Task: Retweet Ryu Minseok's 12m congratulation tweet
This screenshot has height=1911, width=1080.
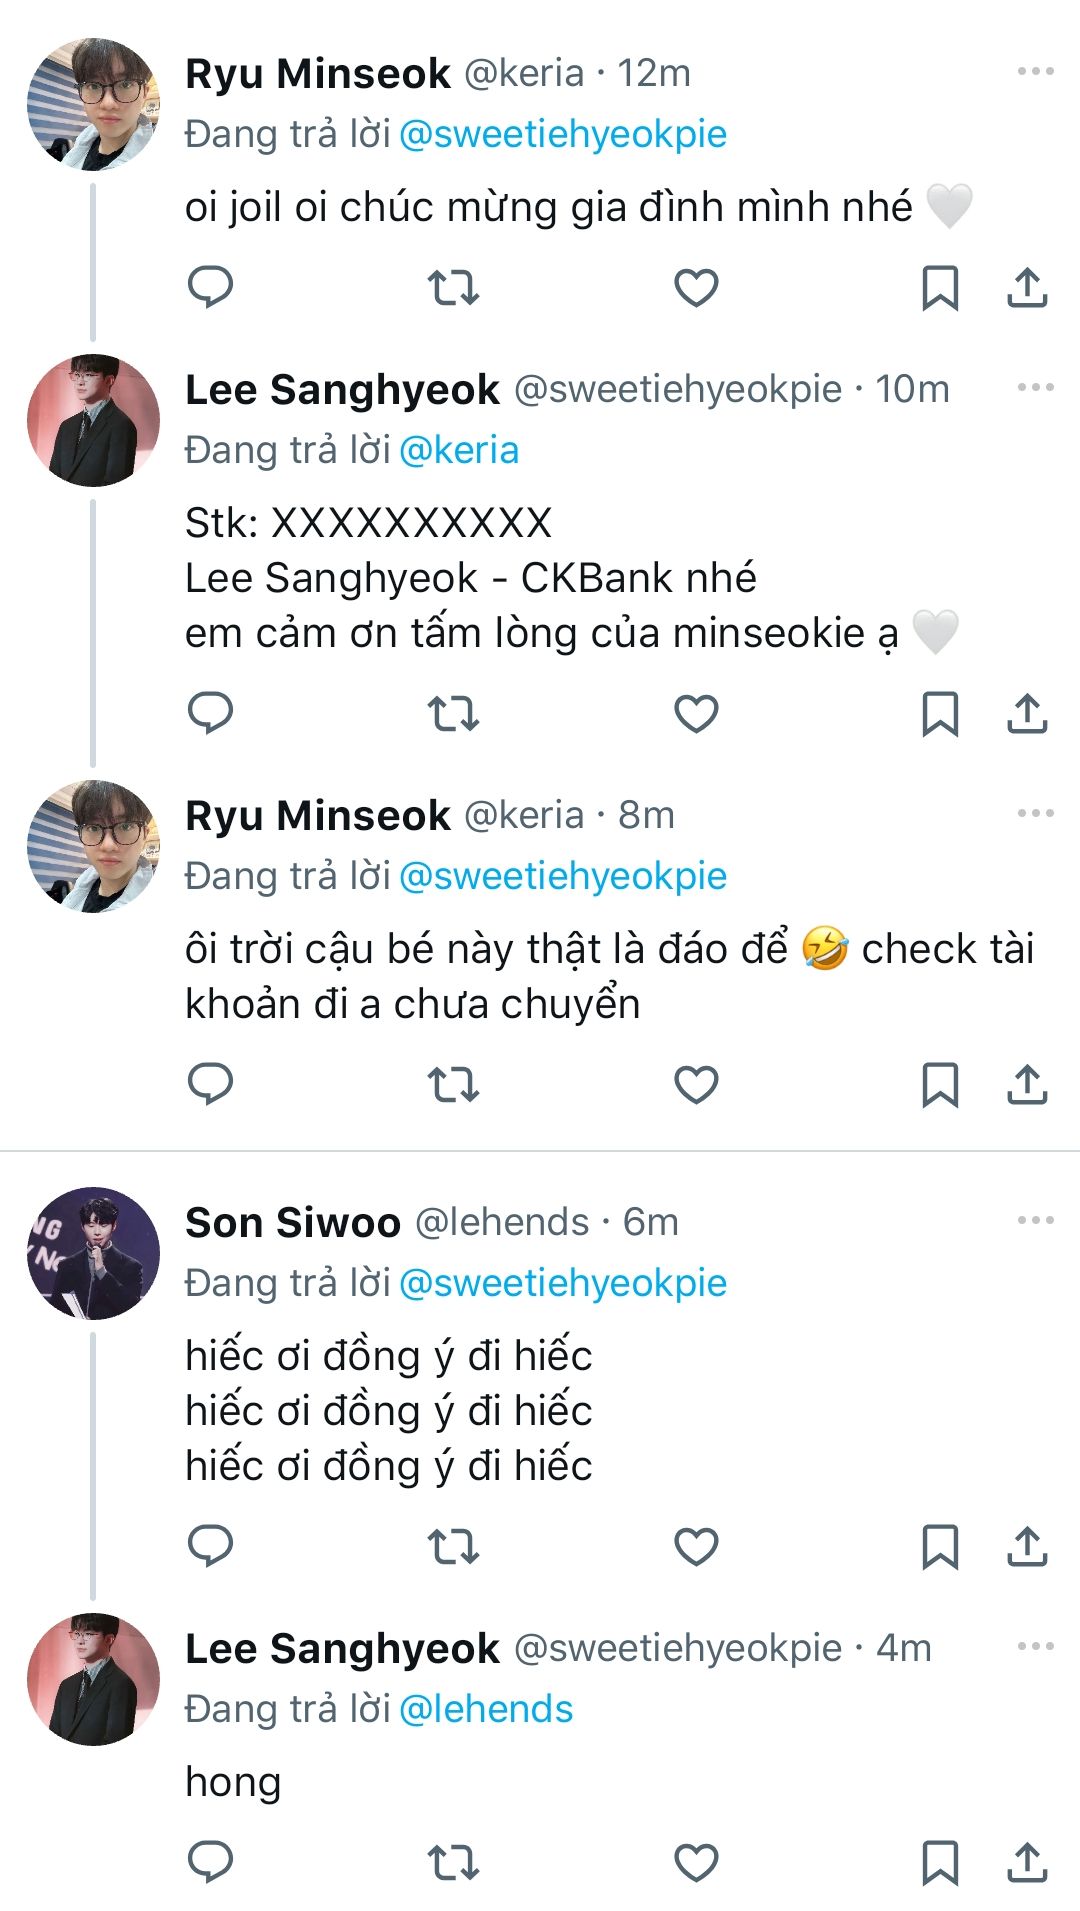Action: click(453, 288)
